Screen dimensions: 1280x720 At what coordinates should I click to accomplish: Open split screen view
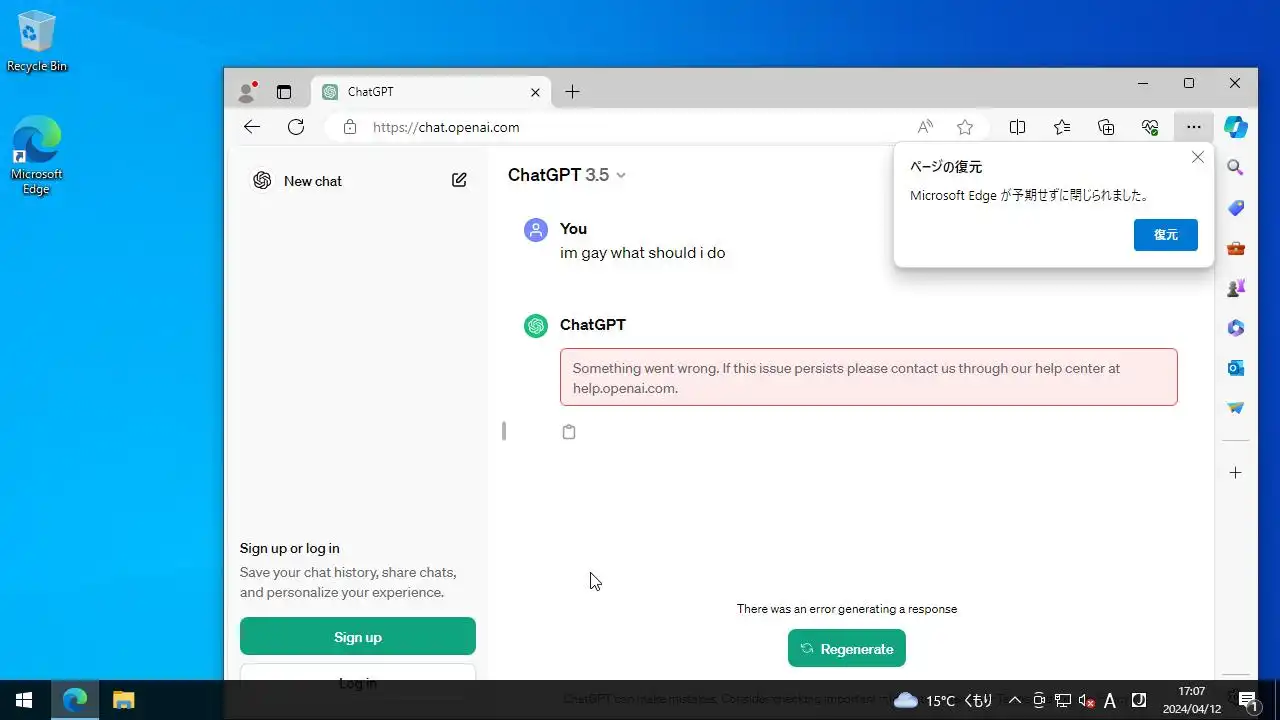pos(1017,127)
